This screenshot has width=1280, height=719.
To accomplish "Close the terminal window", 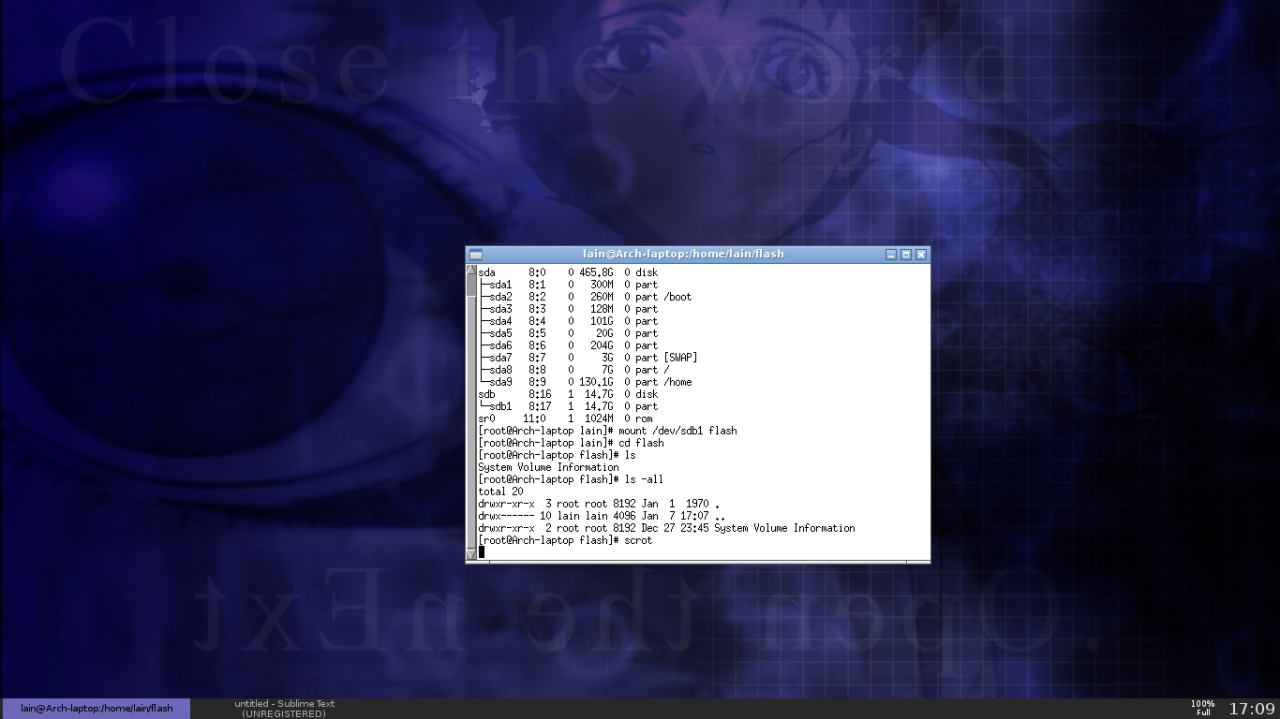I will click(x=921, y=255).
